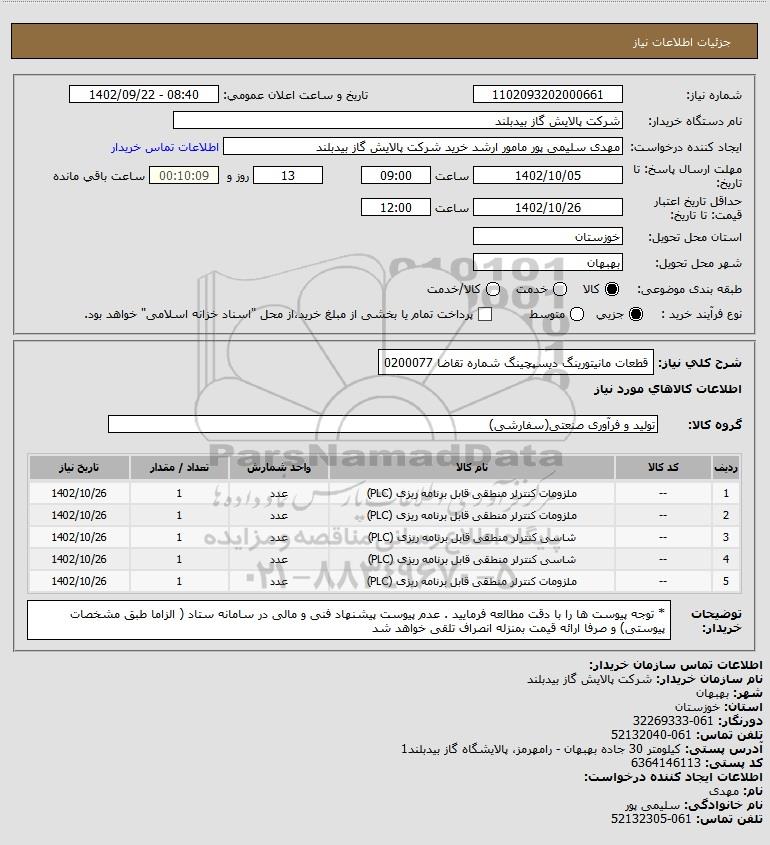This screenshot has height=845, width=770.
Task: Click the buyer organization name field
Action: click(398, 121)
